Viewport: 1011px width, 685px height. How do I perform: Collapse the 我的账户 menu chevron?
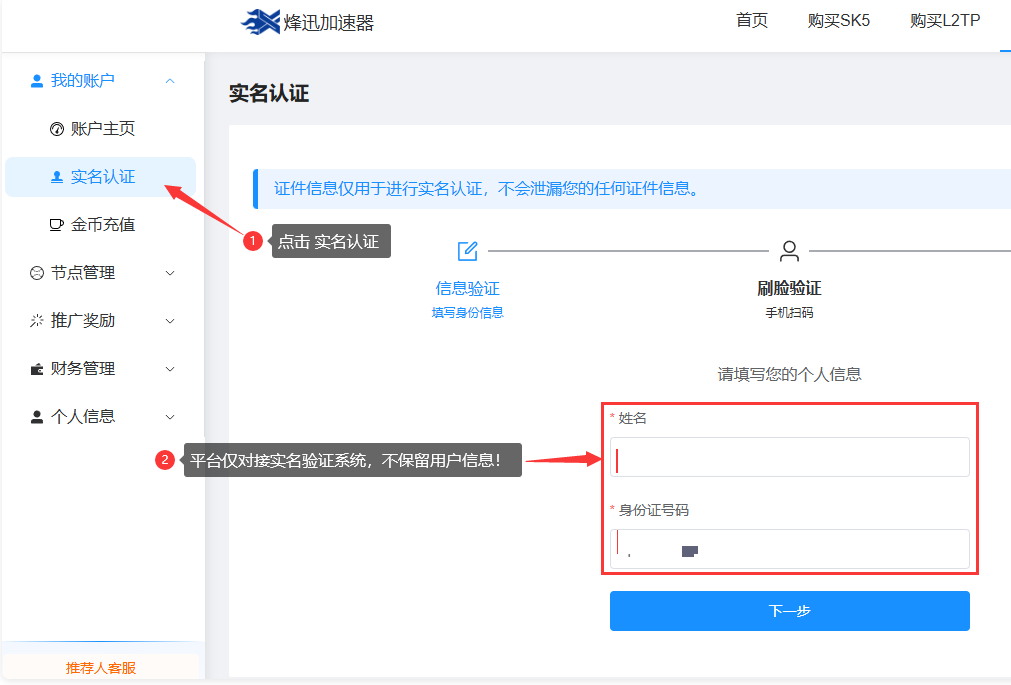click(x=170, y=81)
